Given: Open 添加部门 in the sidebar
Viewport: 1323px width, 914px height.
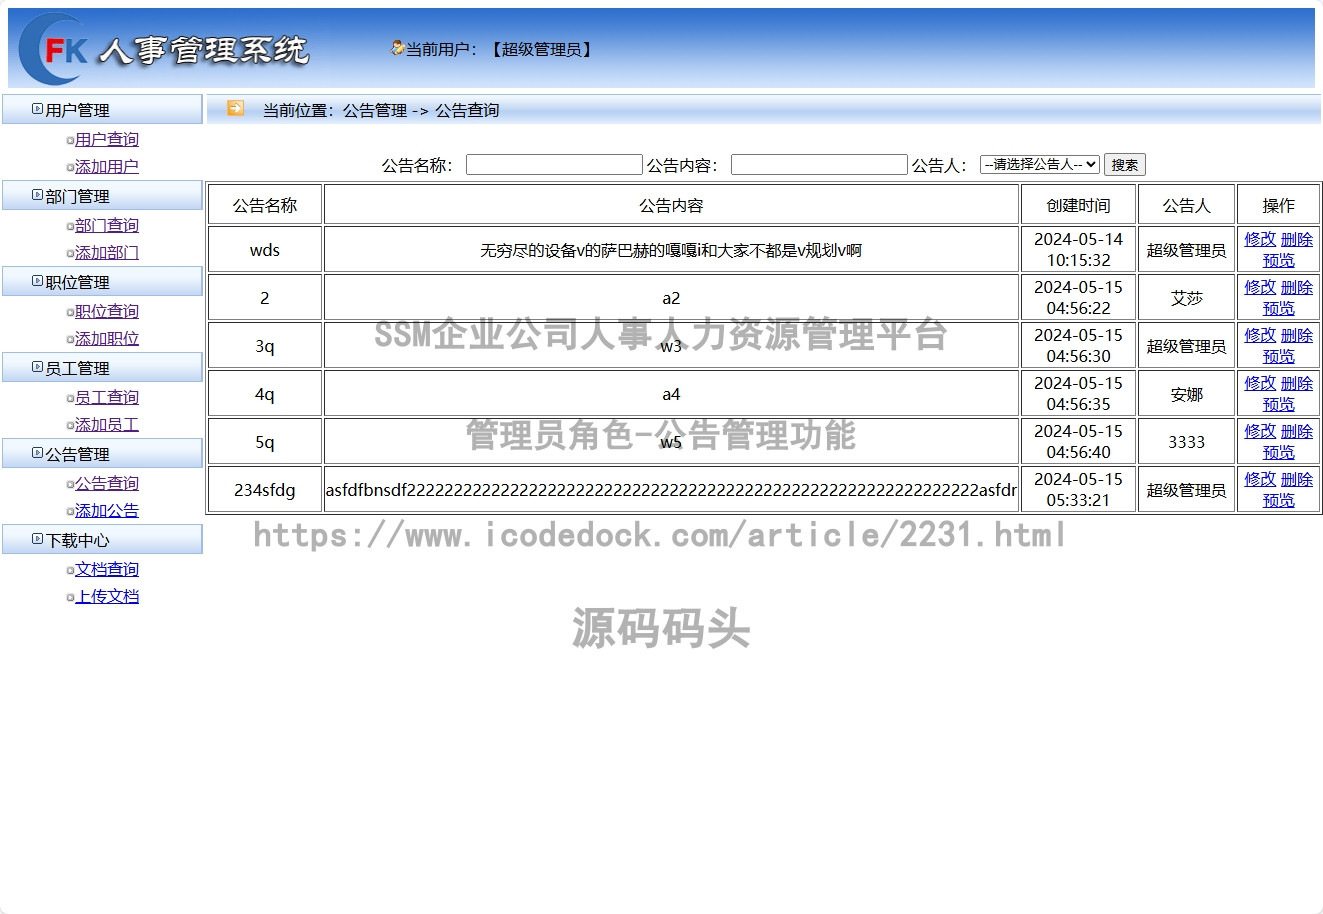Looking at the screenshot, I should [x=107, y=252].
